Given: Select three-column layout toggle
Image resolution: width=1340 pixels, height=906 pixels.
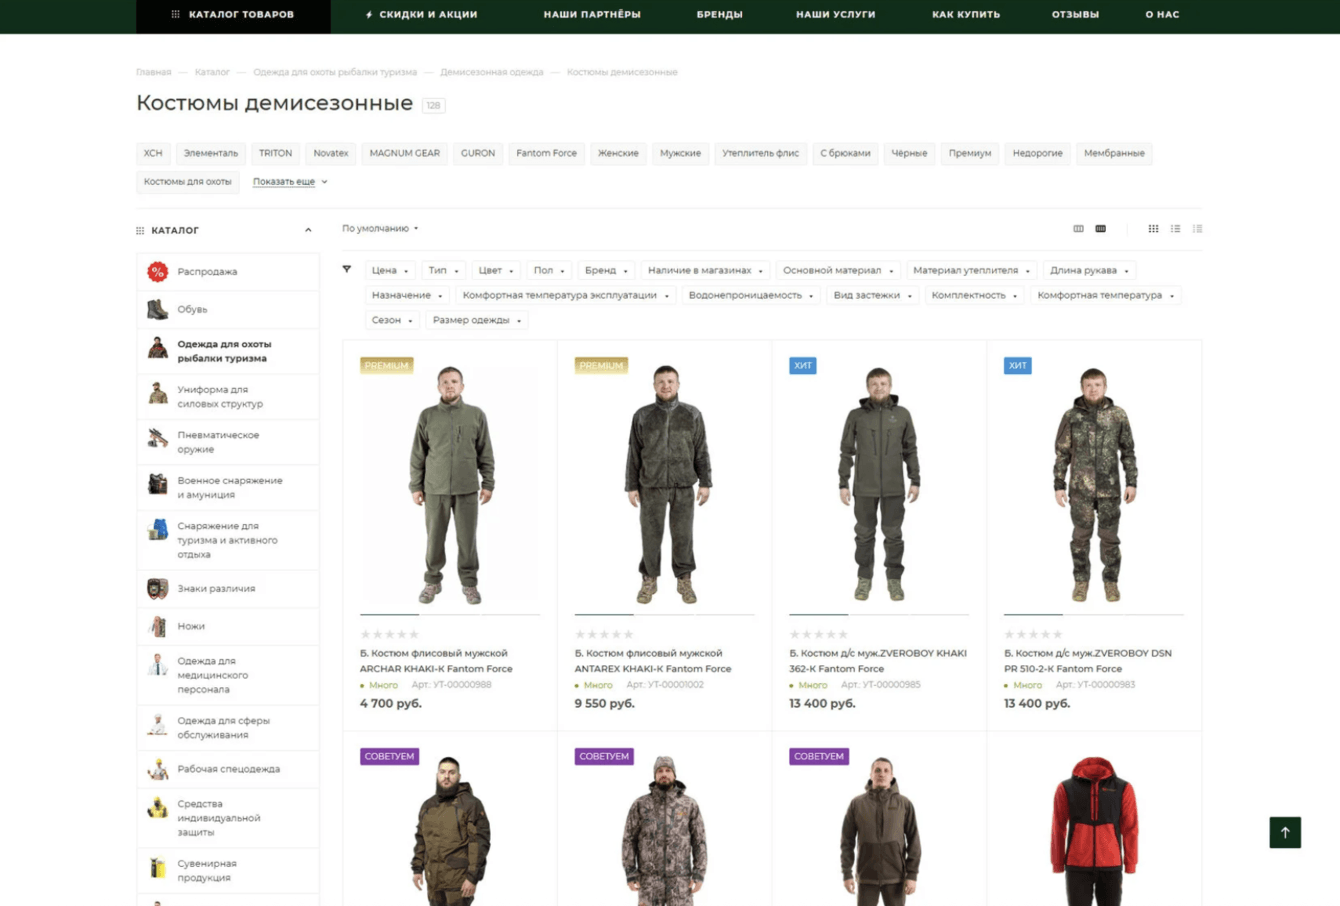Looking at the screenshot, I should coord(1078,229).
